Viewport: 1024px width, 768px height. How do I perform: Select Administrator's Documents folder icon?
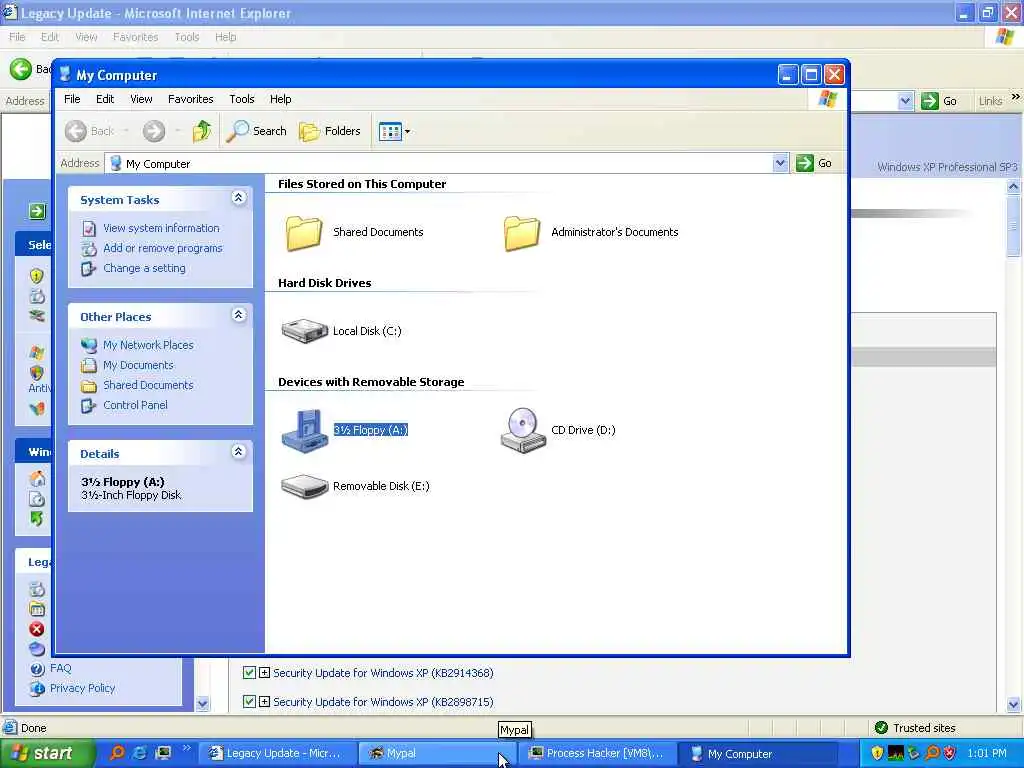(522, 232)
